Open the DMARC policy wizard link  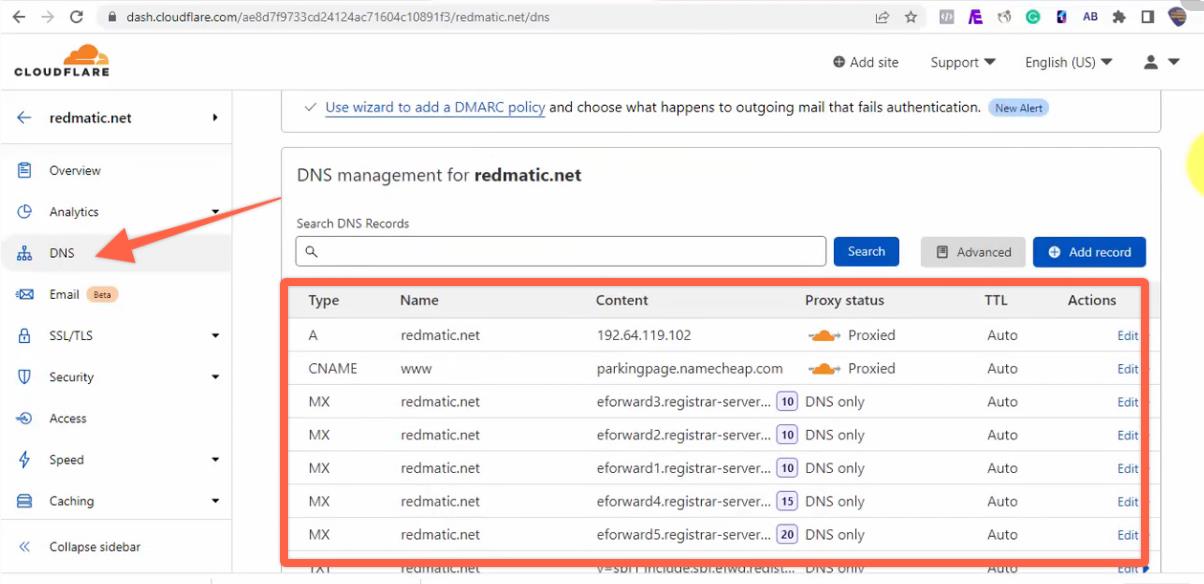pyautogui.click(x=435, y=107)
